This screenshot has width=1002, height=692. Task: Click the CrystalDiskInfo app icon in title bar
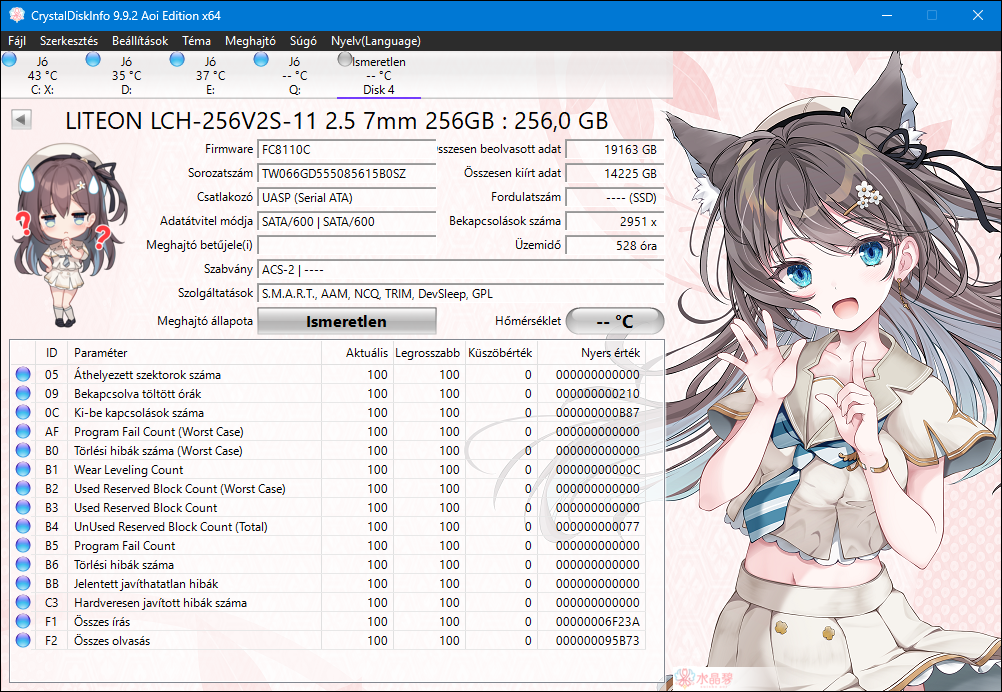point(17,15)
